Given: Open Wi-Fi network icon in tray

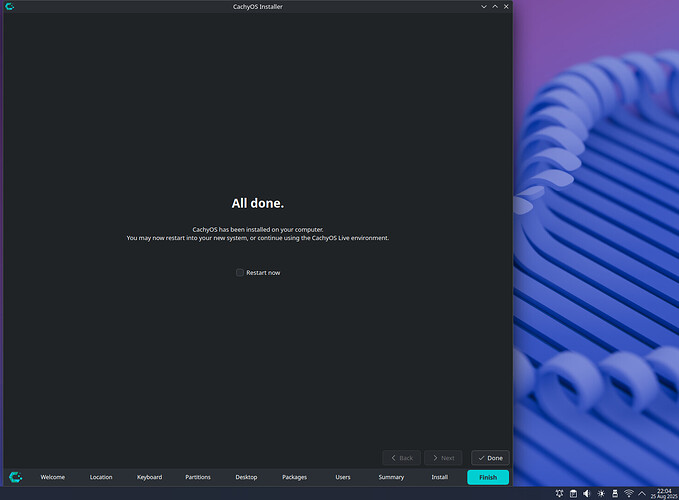Looking at the screenshot, I should coord(629,493).
